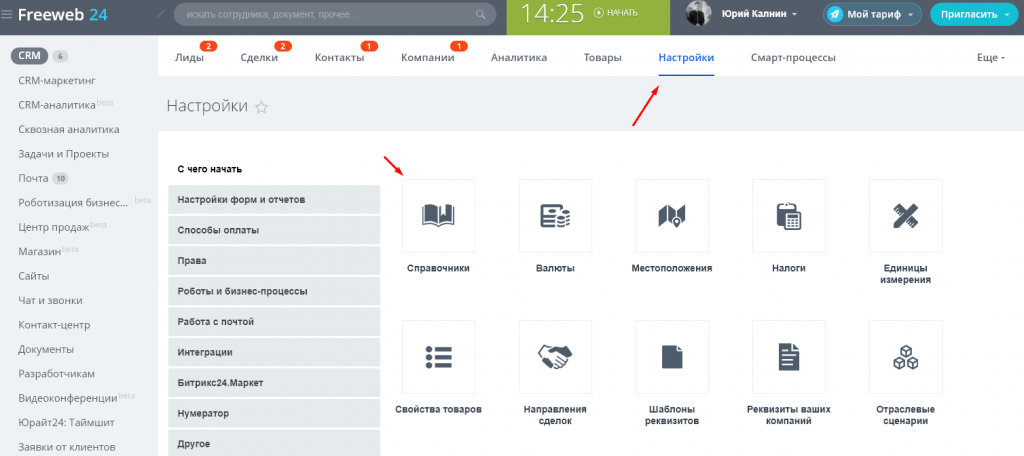Click the Местоположения map icon

(x=672, y=215)
